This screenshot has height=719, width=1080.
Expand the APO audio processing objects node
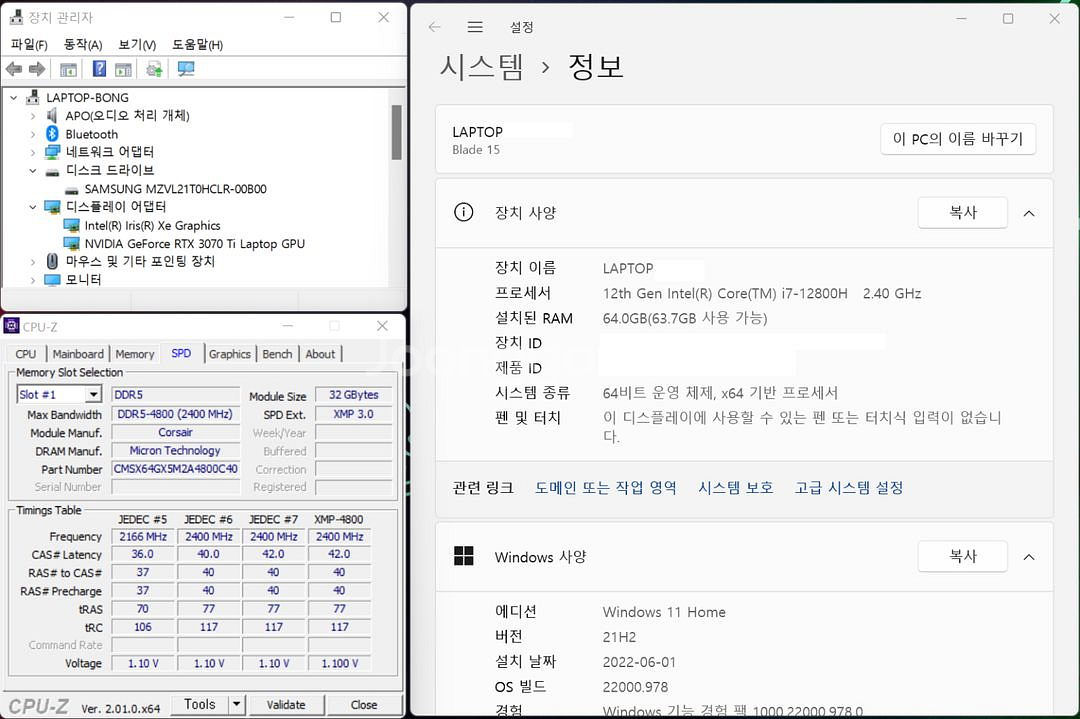tap(33, 116)
